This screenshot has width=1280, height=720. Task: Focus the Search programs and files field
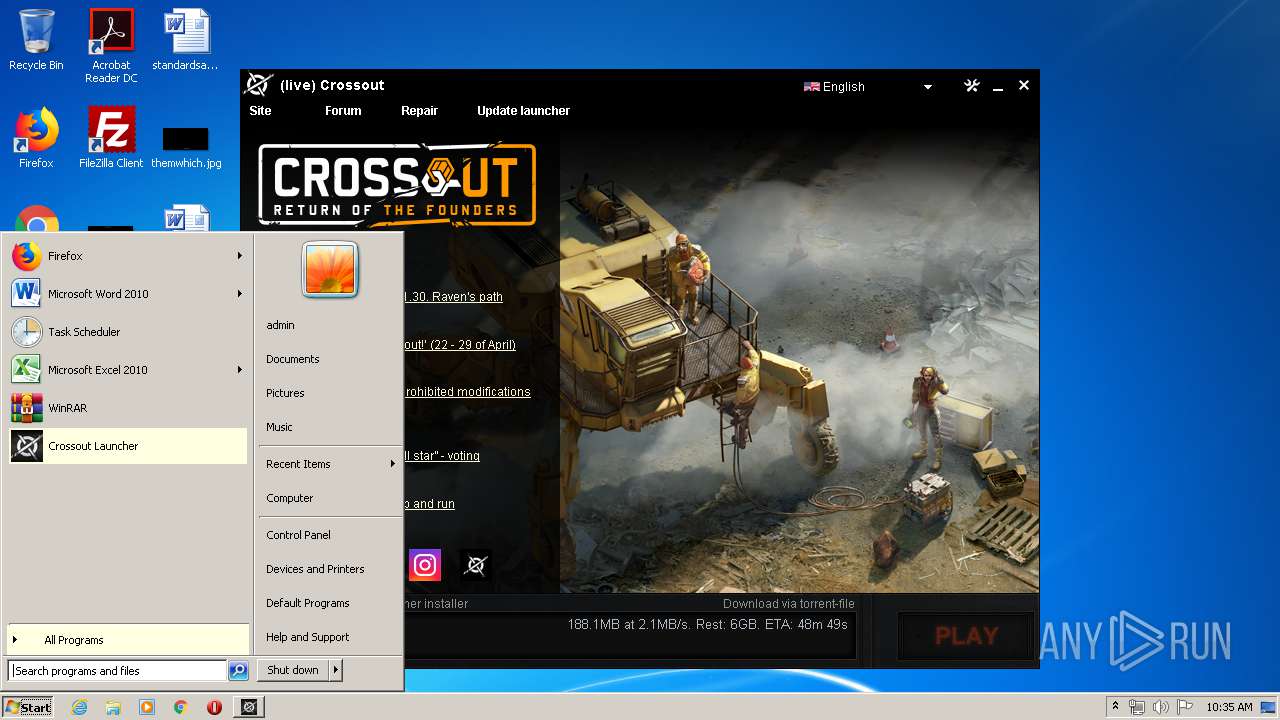click(117, 671)
